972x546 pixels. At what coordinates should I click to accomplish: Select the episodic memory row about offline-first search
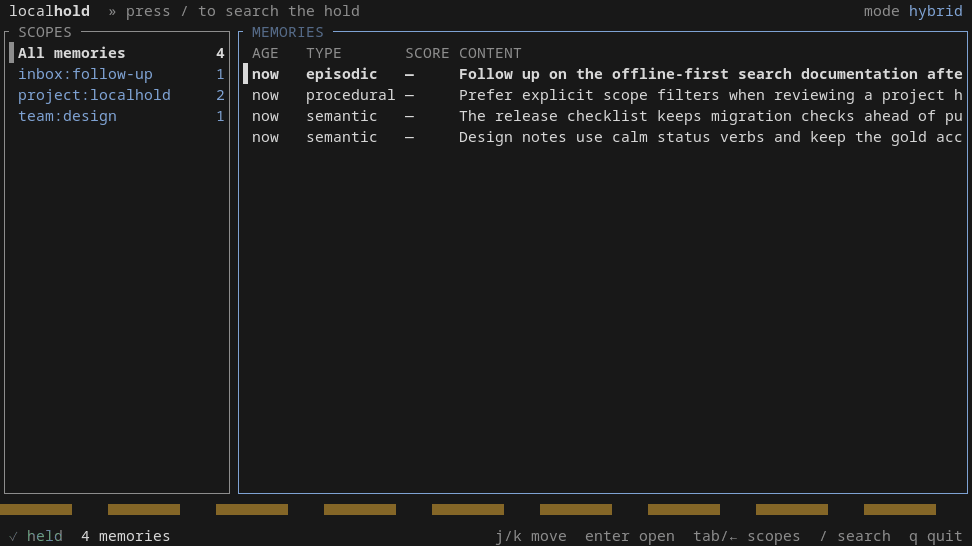(x=603, y=74)
